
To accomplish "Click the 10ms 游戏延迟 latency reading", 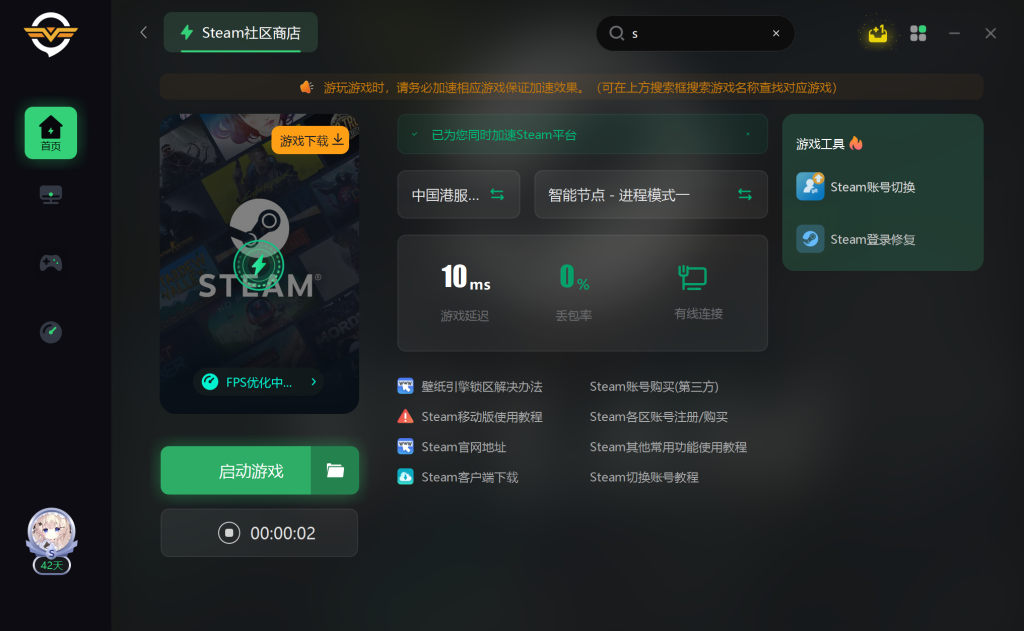I will click(465, 291).
